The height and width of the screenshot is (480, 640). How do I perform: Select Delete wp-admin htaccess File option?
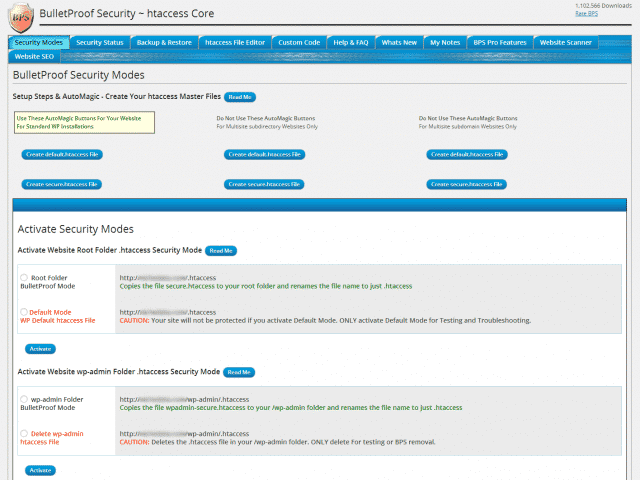24,433
